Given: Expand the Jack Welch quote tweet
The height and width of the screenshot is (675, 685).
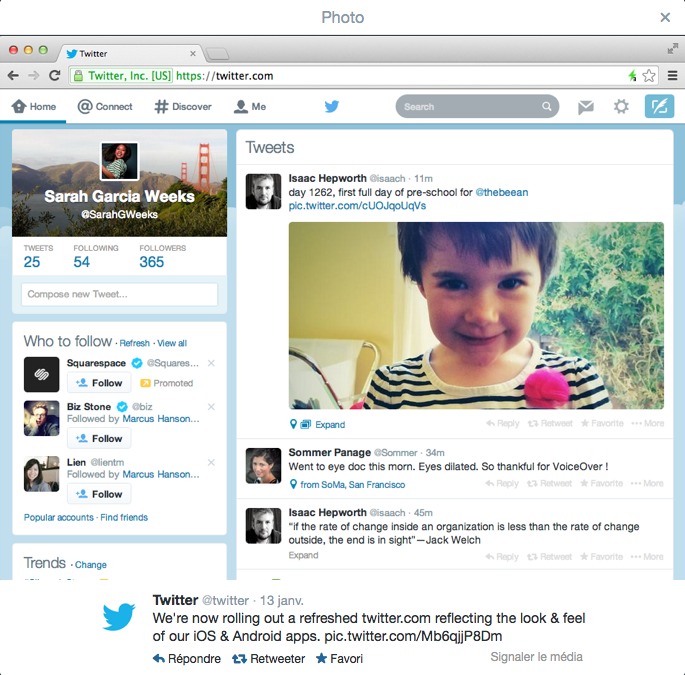Looking at the screenshot, I should click(303, 555).
